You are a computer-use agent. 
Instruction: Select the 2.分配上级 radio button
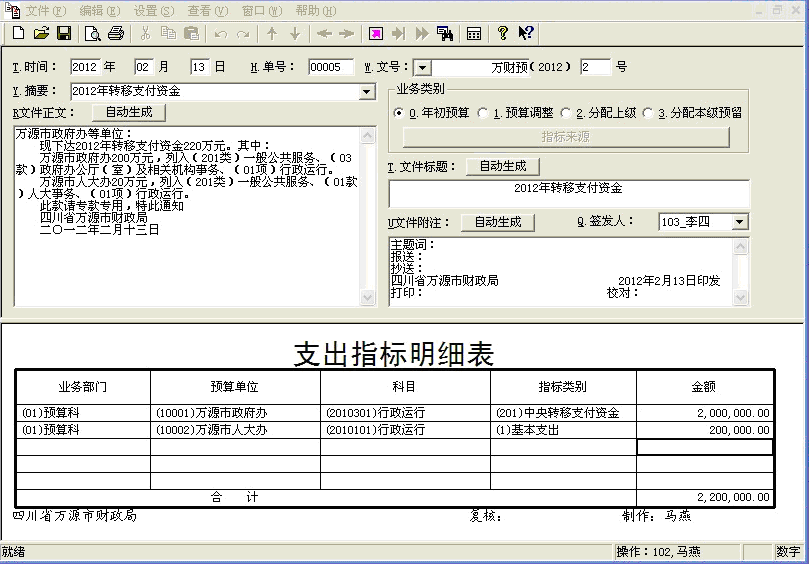tap(565, 112)
